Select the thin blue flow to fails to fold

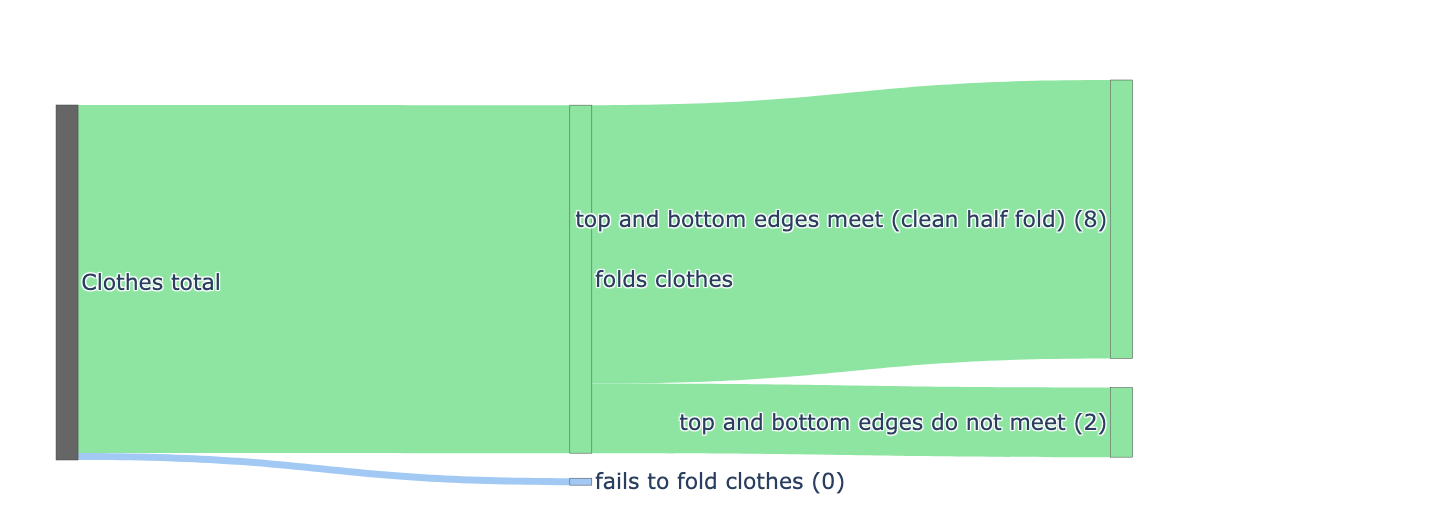(330, 470)
